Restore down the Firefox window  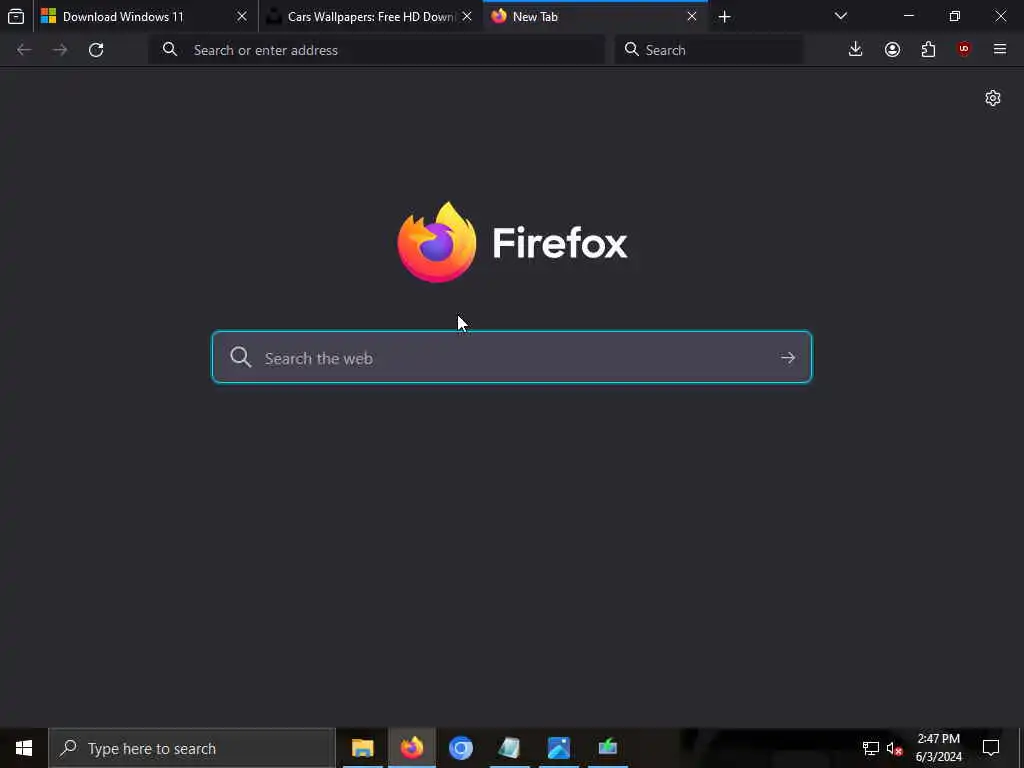954,16
